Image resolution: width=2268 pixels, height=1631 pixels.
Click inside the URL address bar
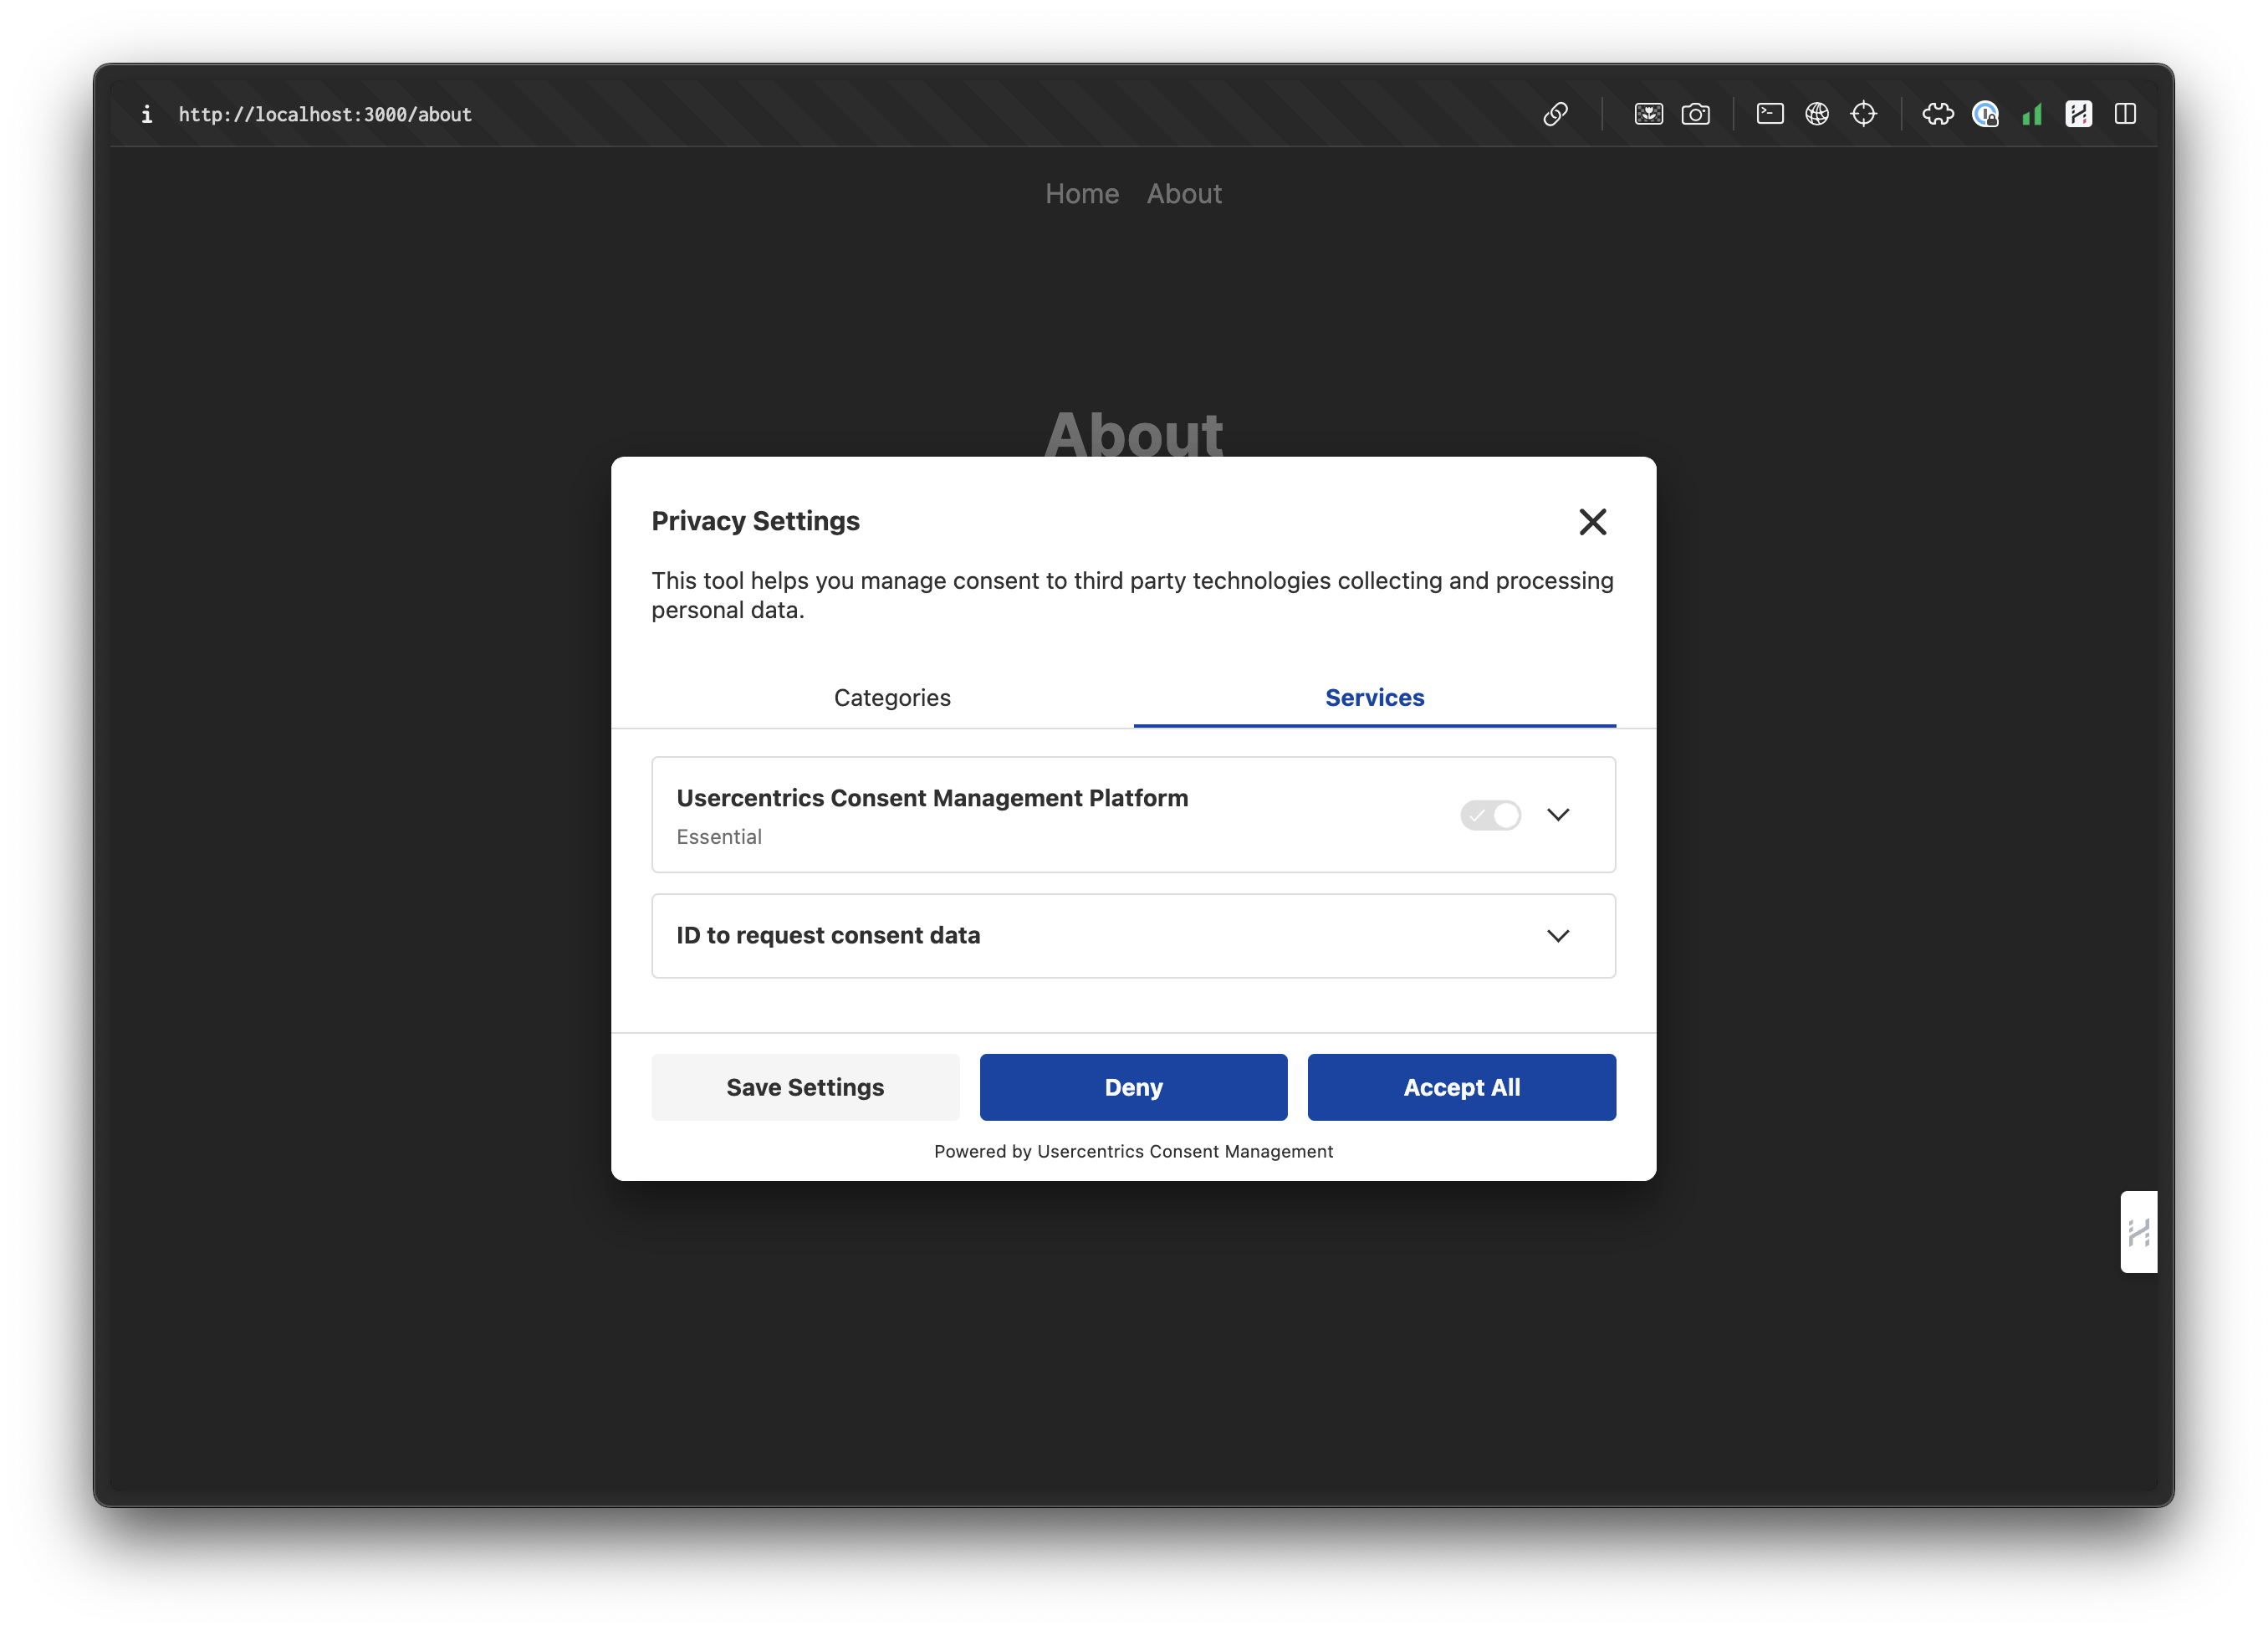[x=324, y=114]
